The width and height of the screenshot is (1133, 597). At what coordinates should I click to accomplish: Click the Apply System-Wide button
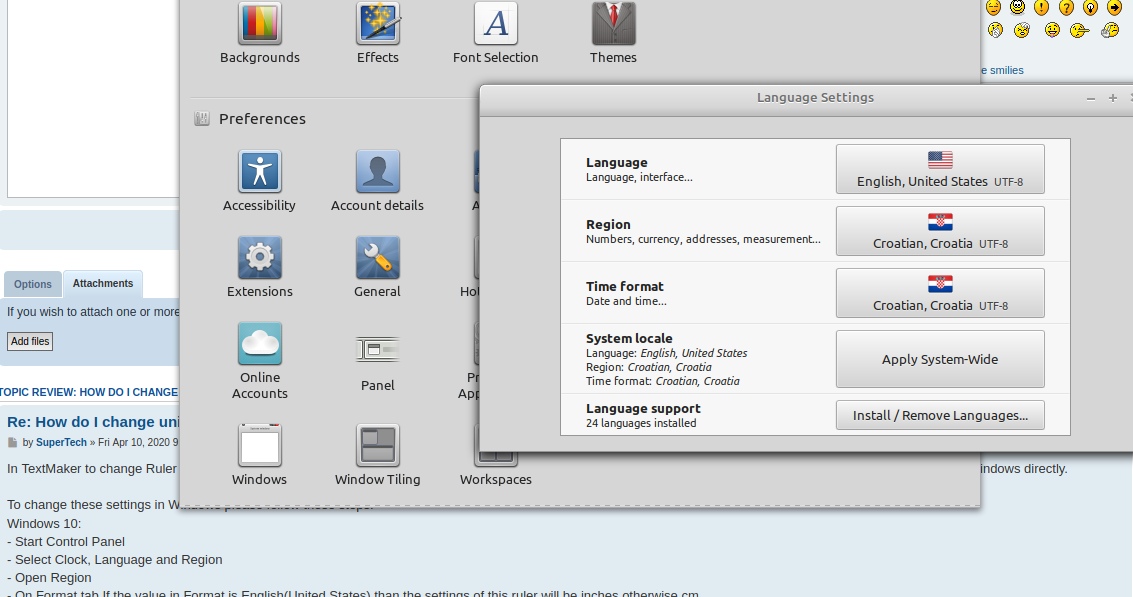[940, 359]
